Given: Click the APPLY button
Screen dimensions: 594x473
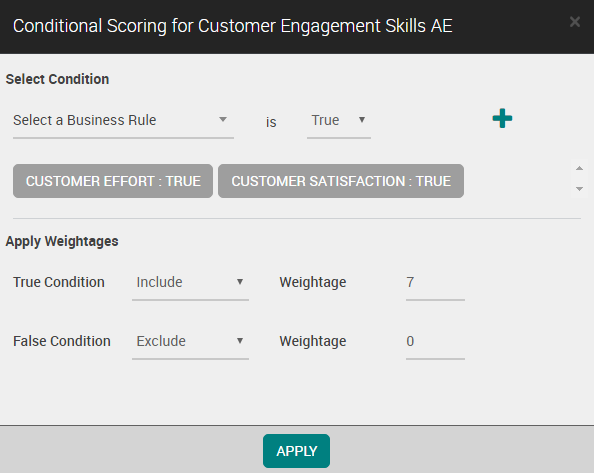Looking at the screenshot, I should point(296,451).
